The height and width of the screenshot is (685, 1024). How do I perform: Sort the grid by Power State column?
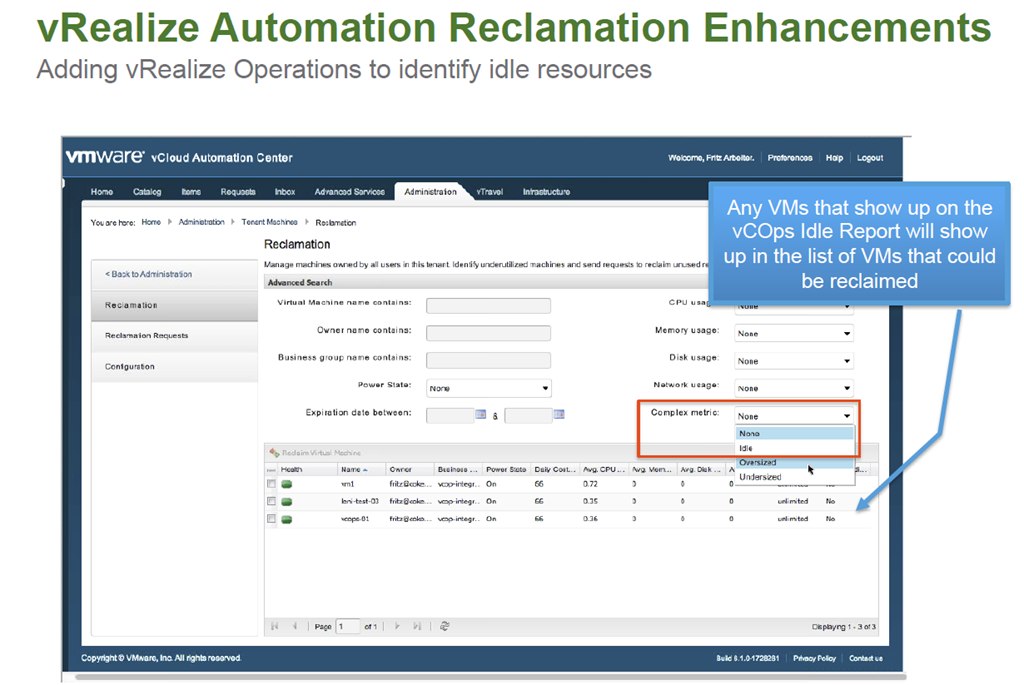506,470
